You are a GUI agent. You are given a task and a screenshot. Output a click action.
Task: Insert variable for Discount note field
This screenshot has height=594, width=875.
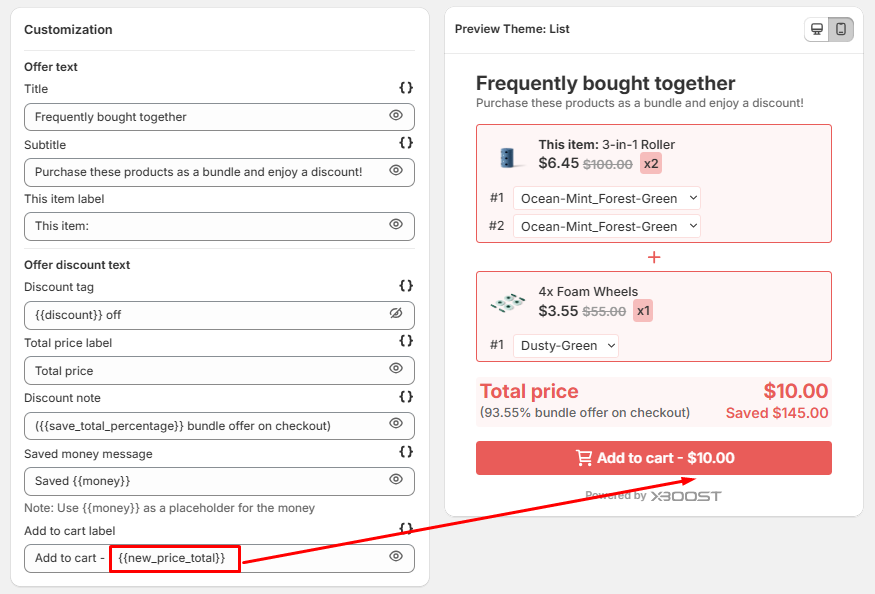pyautogui.click(x=406, y=397)
